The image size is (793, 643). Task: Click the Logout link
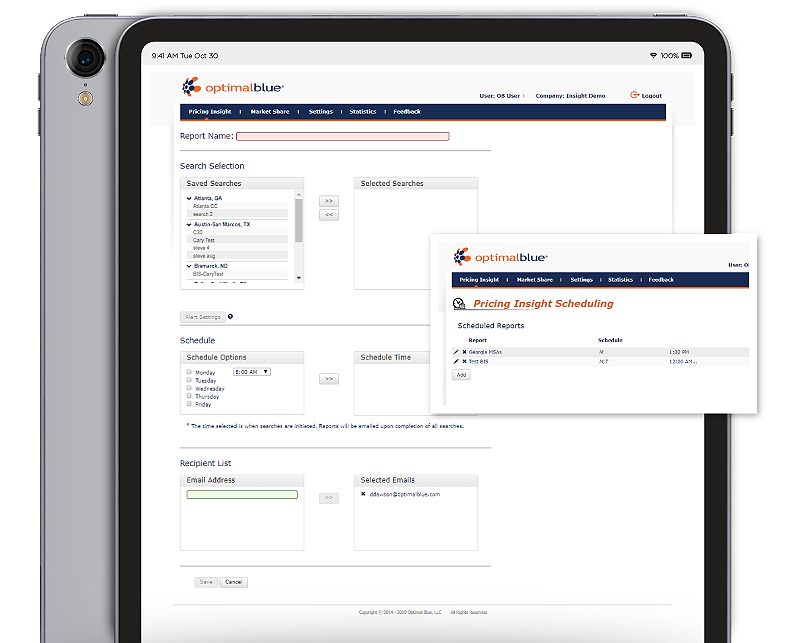click(x=651, y=96)
